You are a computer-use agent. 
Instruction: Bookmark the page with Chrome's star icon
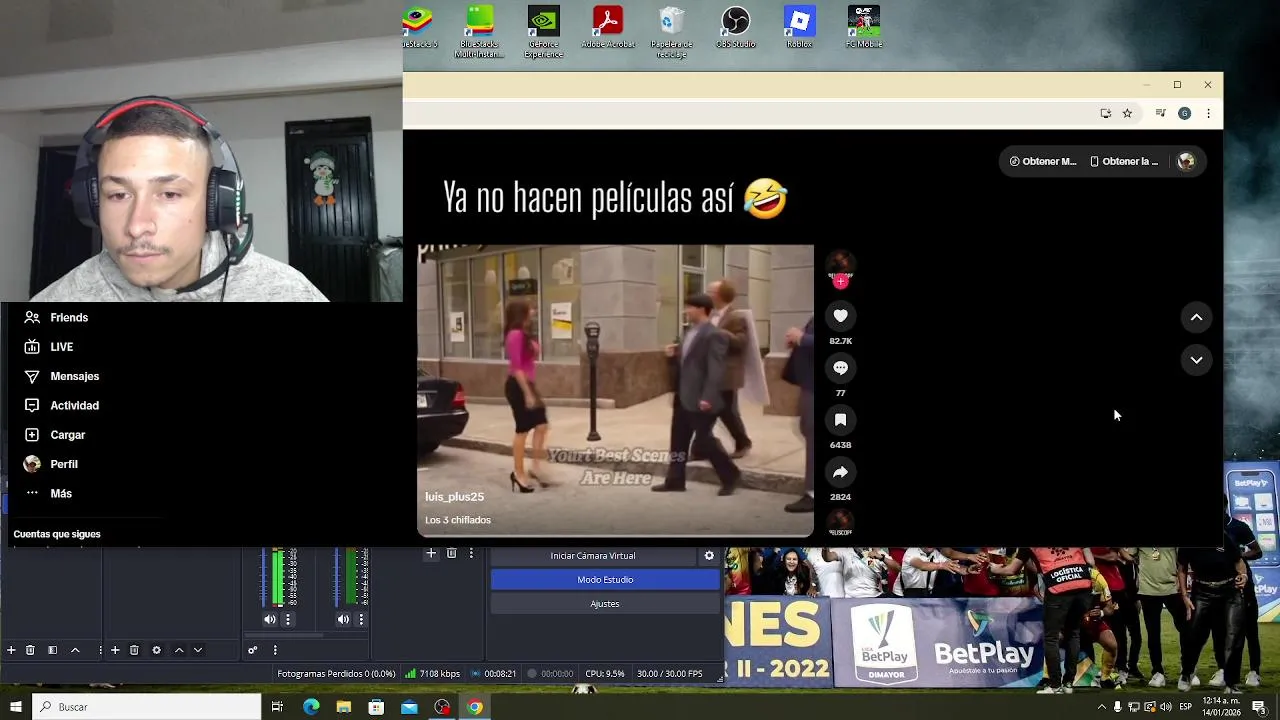coord(1127,113)
